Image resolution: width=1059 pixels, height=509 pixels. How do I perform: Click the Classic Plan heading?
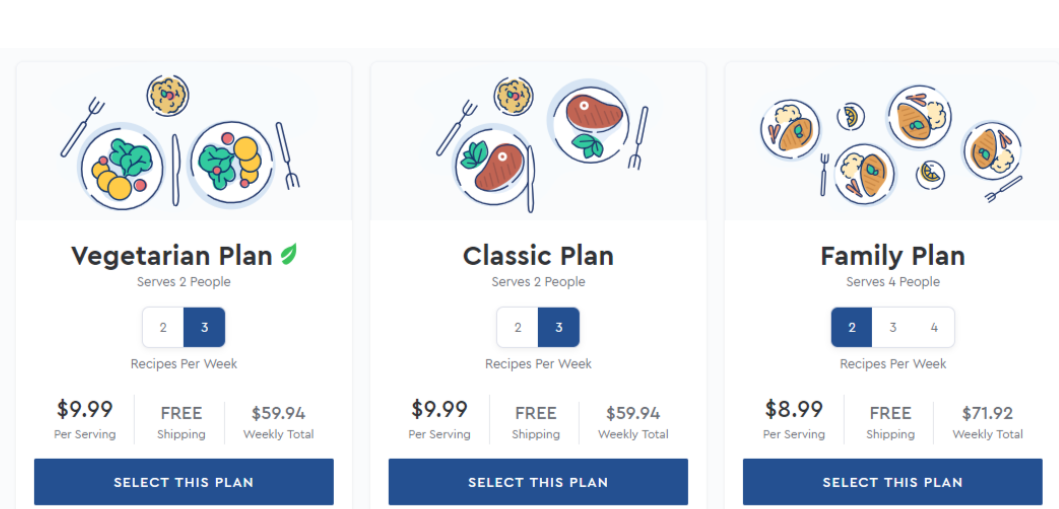pos(538,256)
